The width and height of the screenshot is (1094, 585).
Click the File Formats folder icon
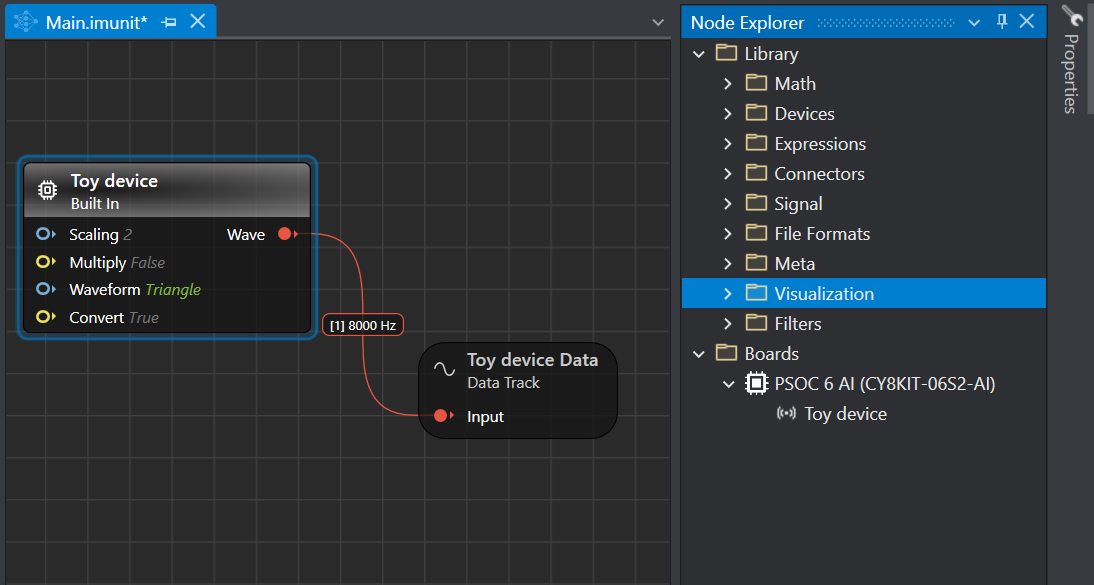tap(756, 232)
